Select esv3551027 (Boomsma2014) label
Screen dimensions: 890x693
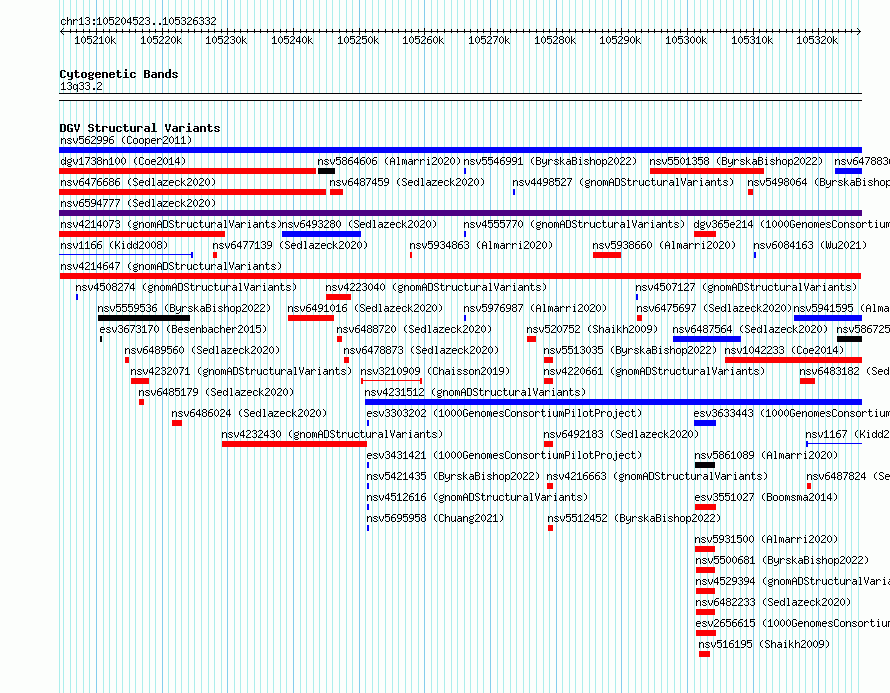(766, 497)
